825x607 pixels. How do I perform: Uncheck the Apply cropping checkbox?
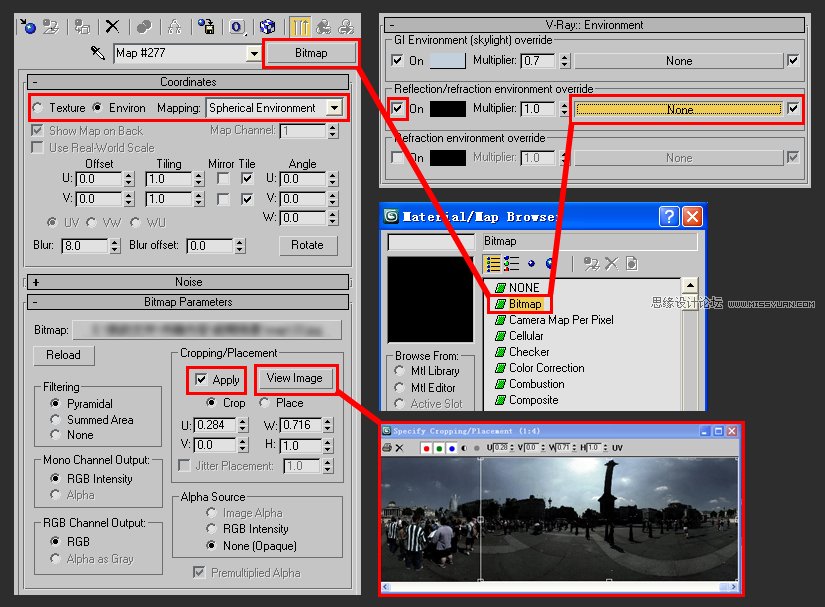(201, 379)
